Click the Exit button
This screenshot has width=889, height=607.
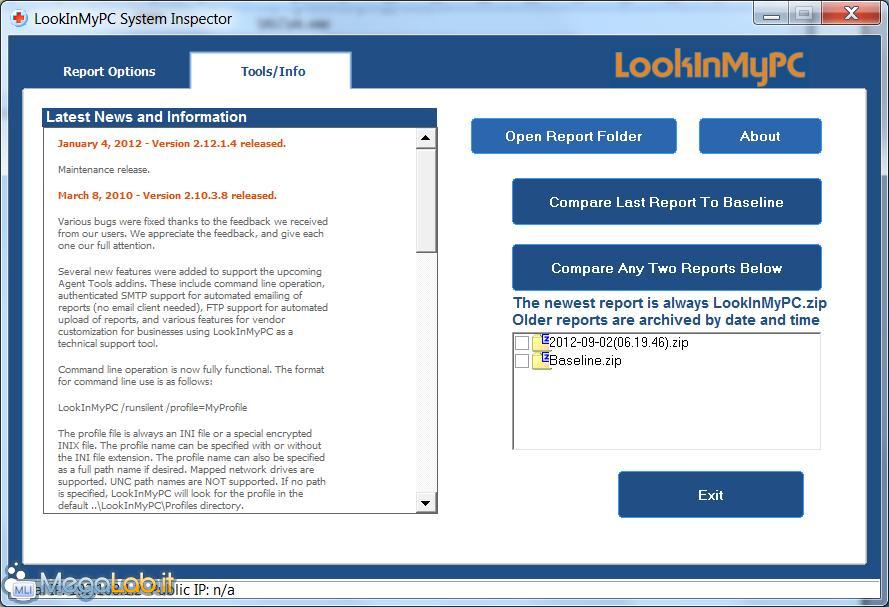[710, 495]
